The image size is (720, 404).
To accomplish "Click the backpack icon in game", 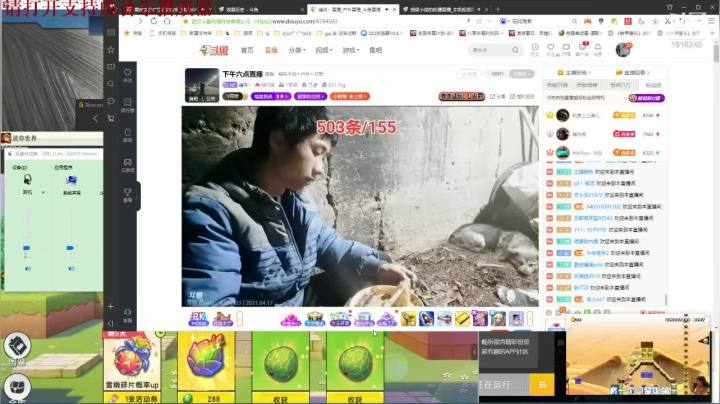I will pos(17,387).
